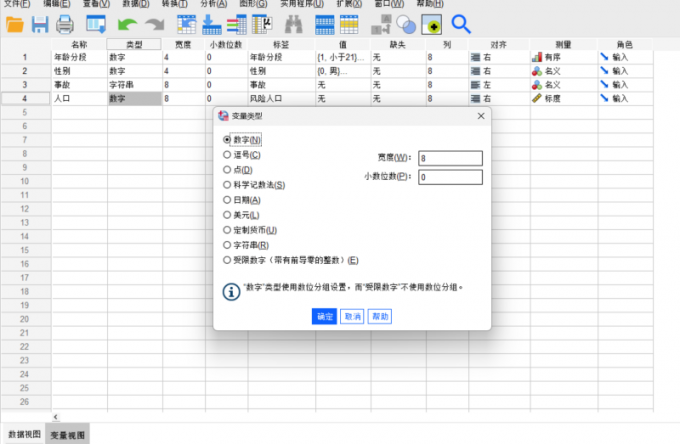Click the 小数位数(P) input field
Viewport: 680px width, 444px height.
(x=450, y=177)
